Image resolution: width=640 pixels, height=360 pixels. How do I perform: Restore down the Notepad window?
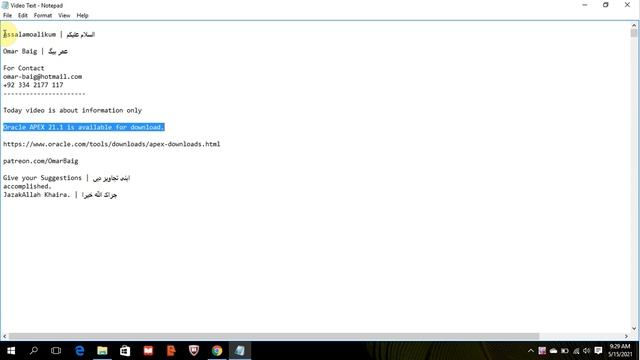pyautogui.click(x=606, y=5)
